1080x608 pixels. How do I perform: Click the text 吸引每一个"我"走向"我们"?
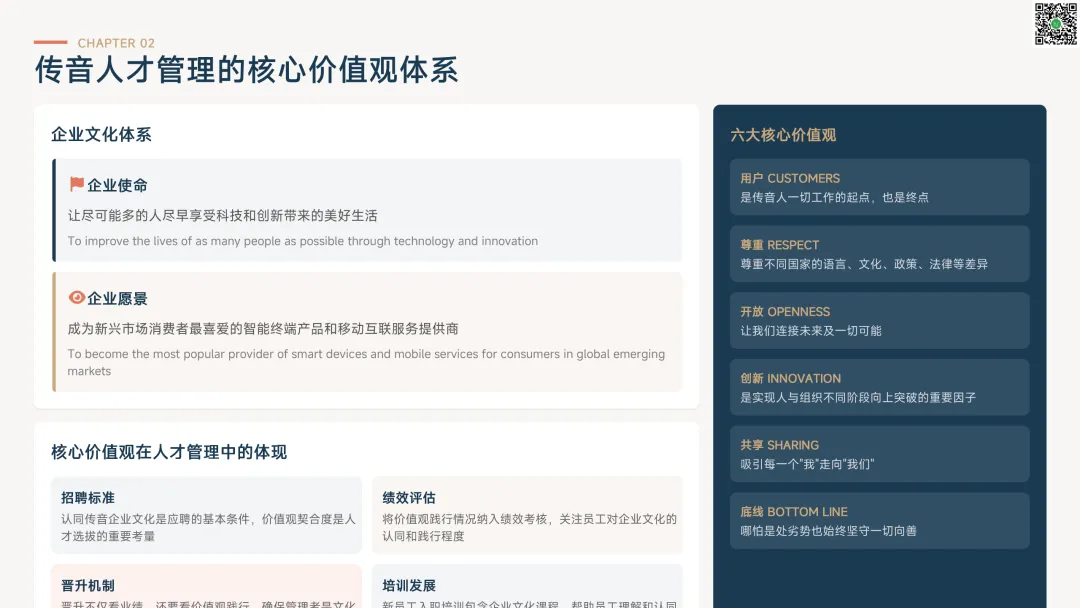(807, 465)
